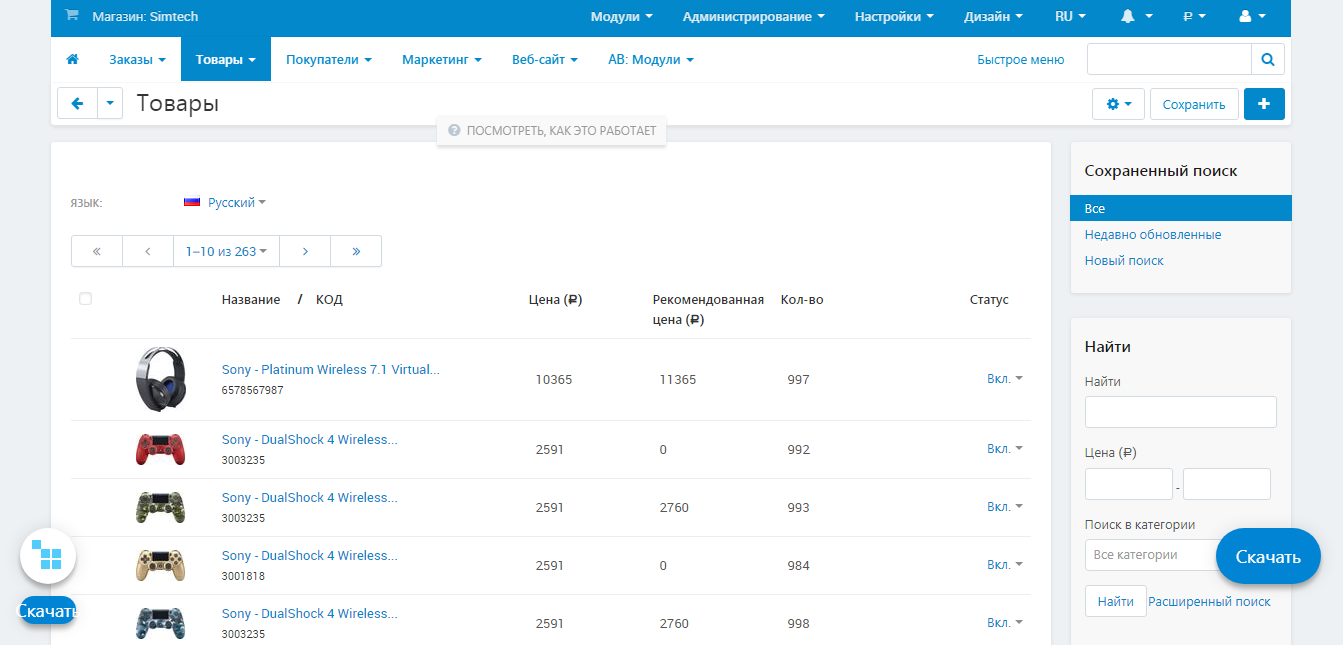Open the AB: Модули menu
The image size is (1343, 645).
point(651,60)
